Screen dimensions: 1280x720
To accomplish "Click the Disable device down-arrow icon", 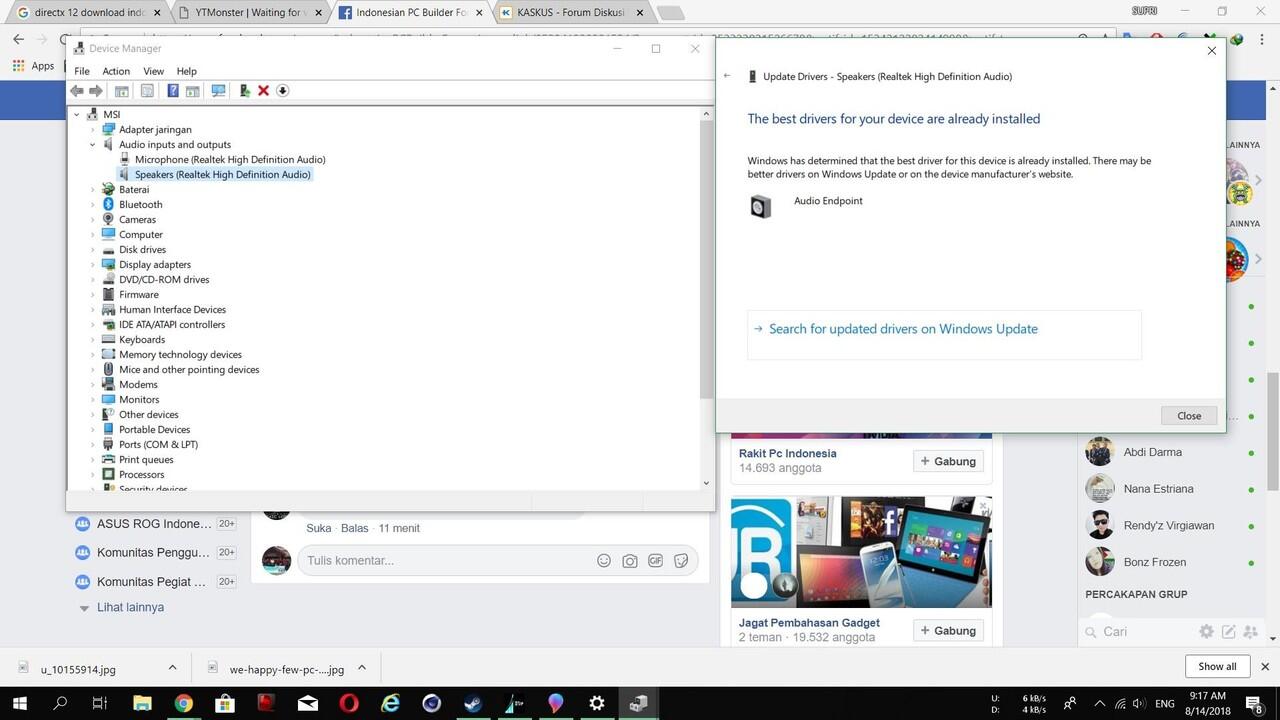I will (282, 91).
